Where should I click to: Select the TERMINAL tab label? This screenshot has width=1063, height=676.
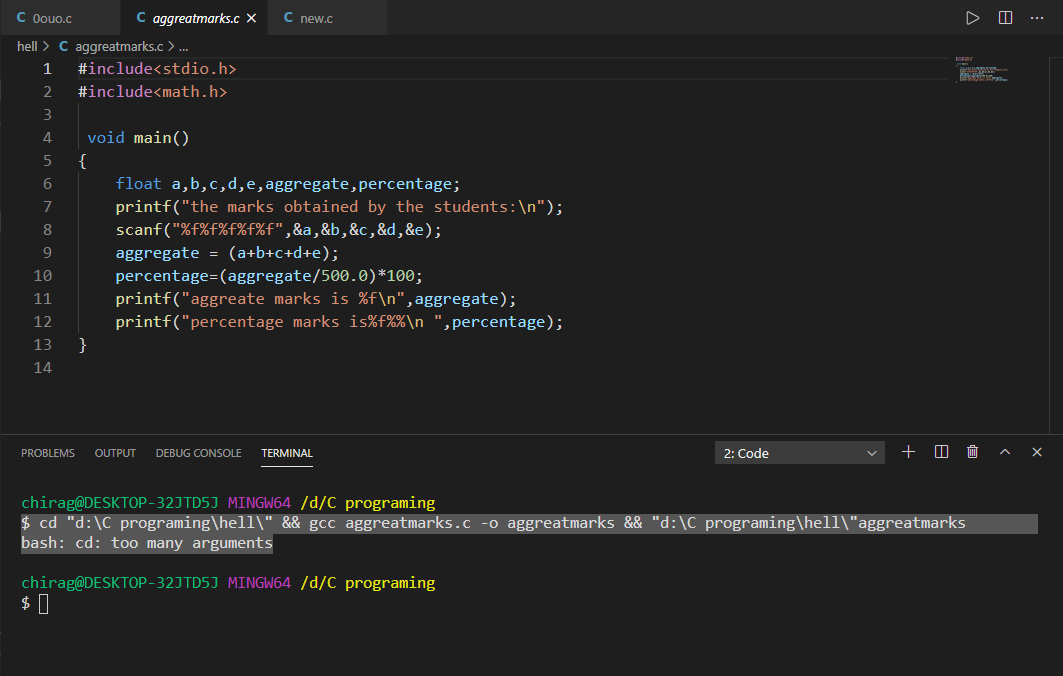287,452
